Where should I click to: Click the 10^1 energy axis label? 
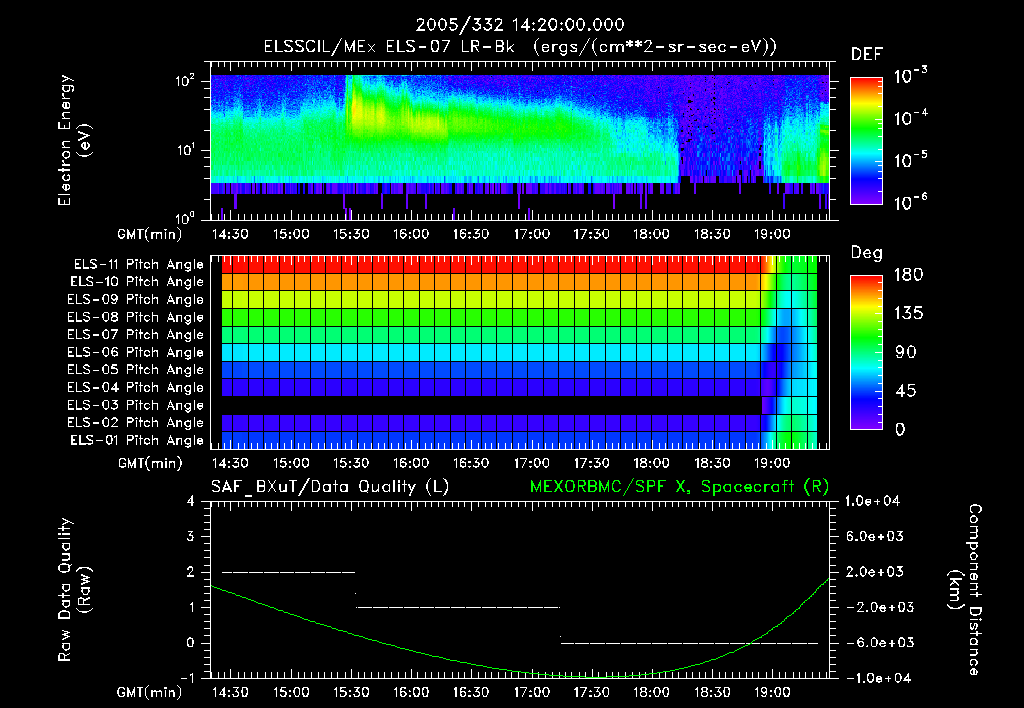[185, 150]
